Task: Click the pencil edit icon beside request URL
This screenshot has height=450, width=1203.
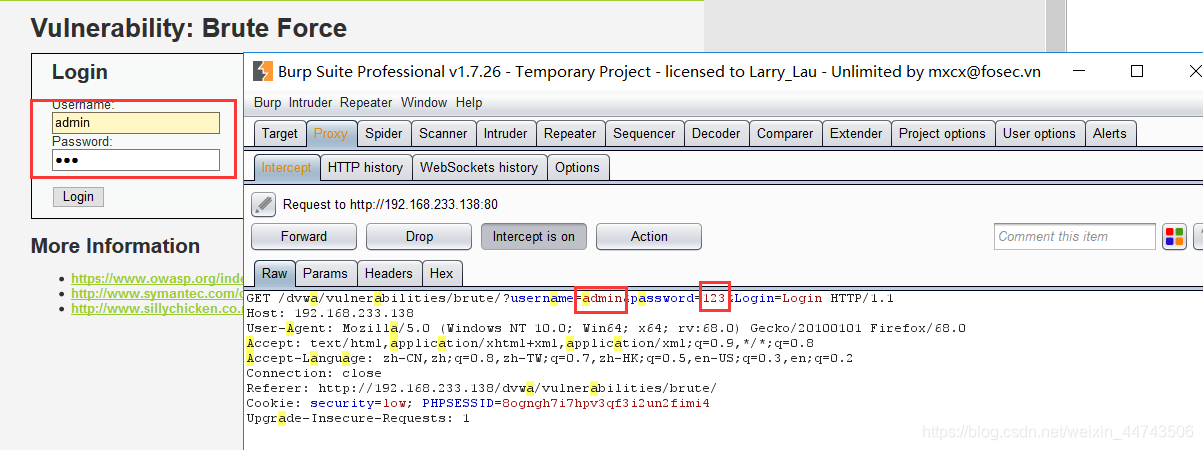Action: (263, 205)
